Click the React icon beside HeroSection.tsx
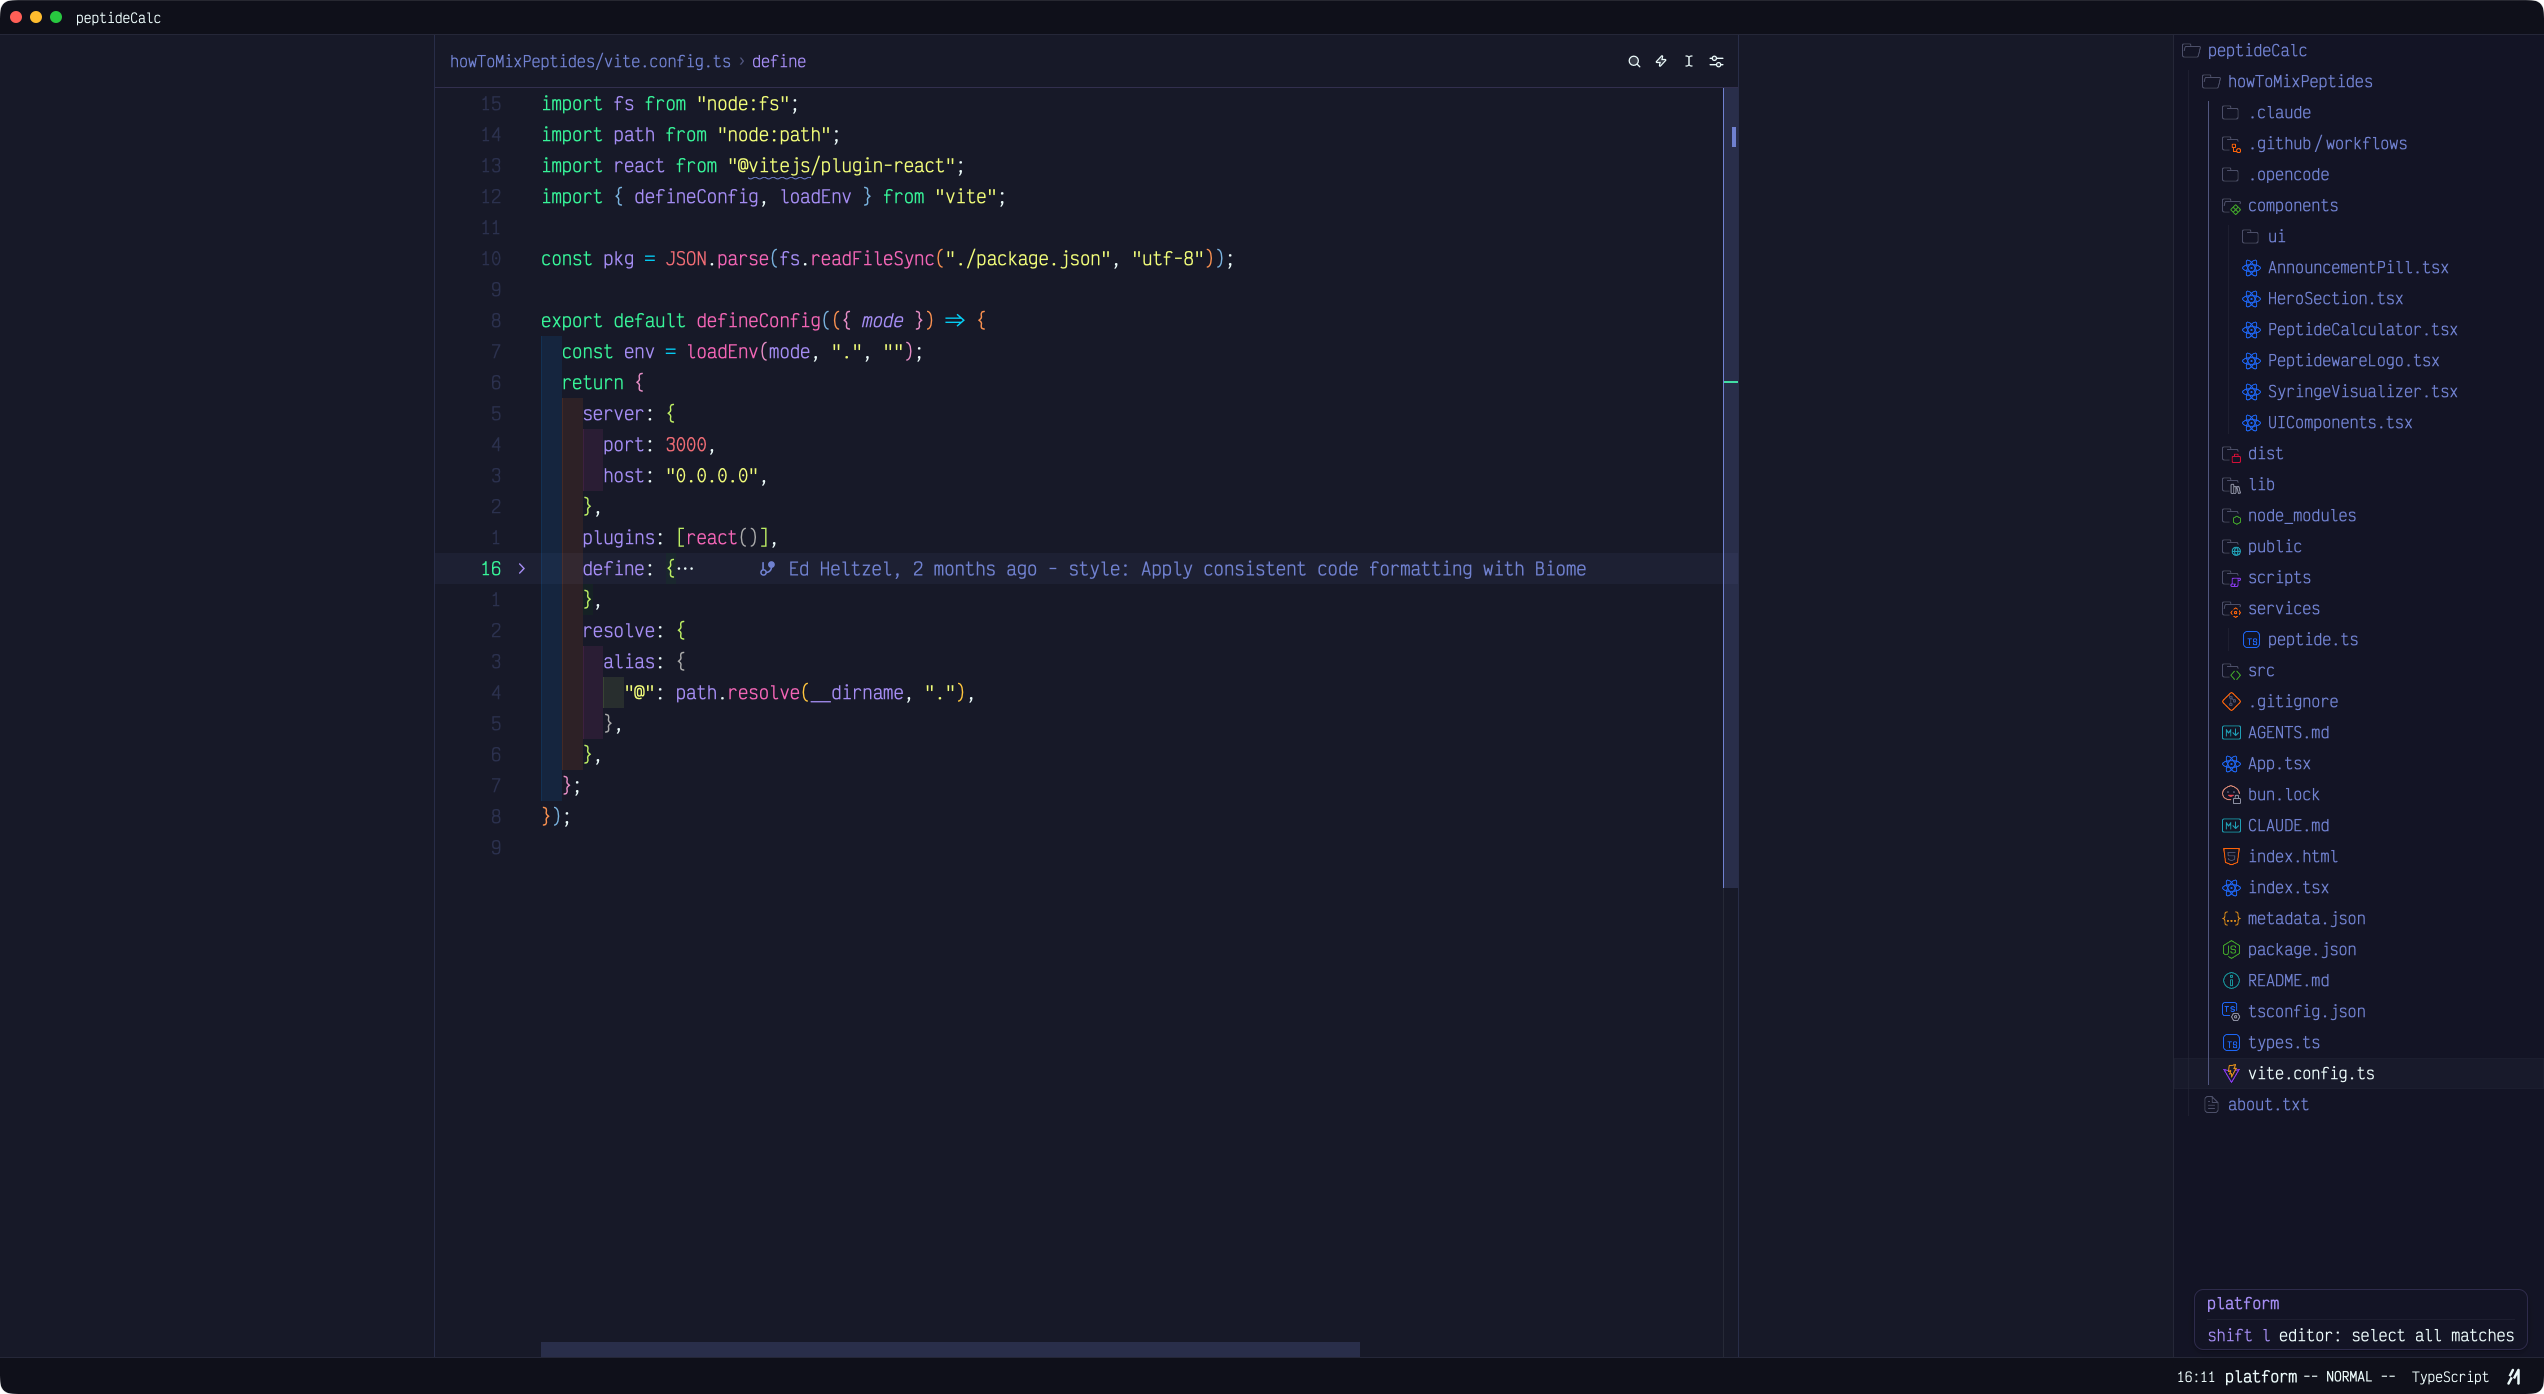The width and height of the screenshot is (2544, 1394). (x=2251, y=298)
